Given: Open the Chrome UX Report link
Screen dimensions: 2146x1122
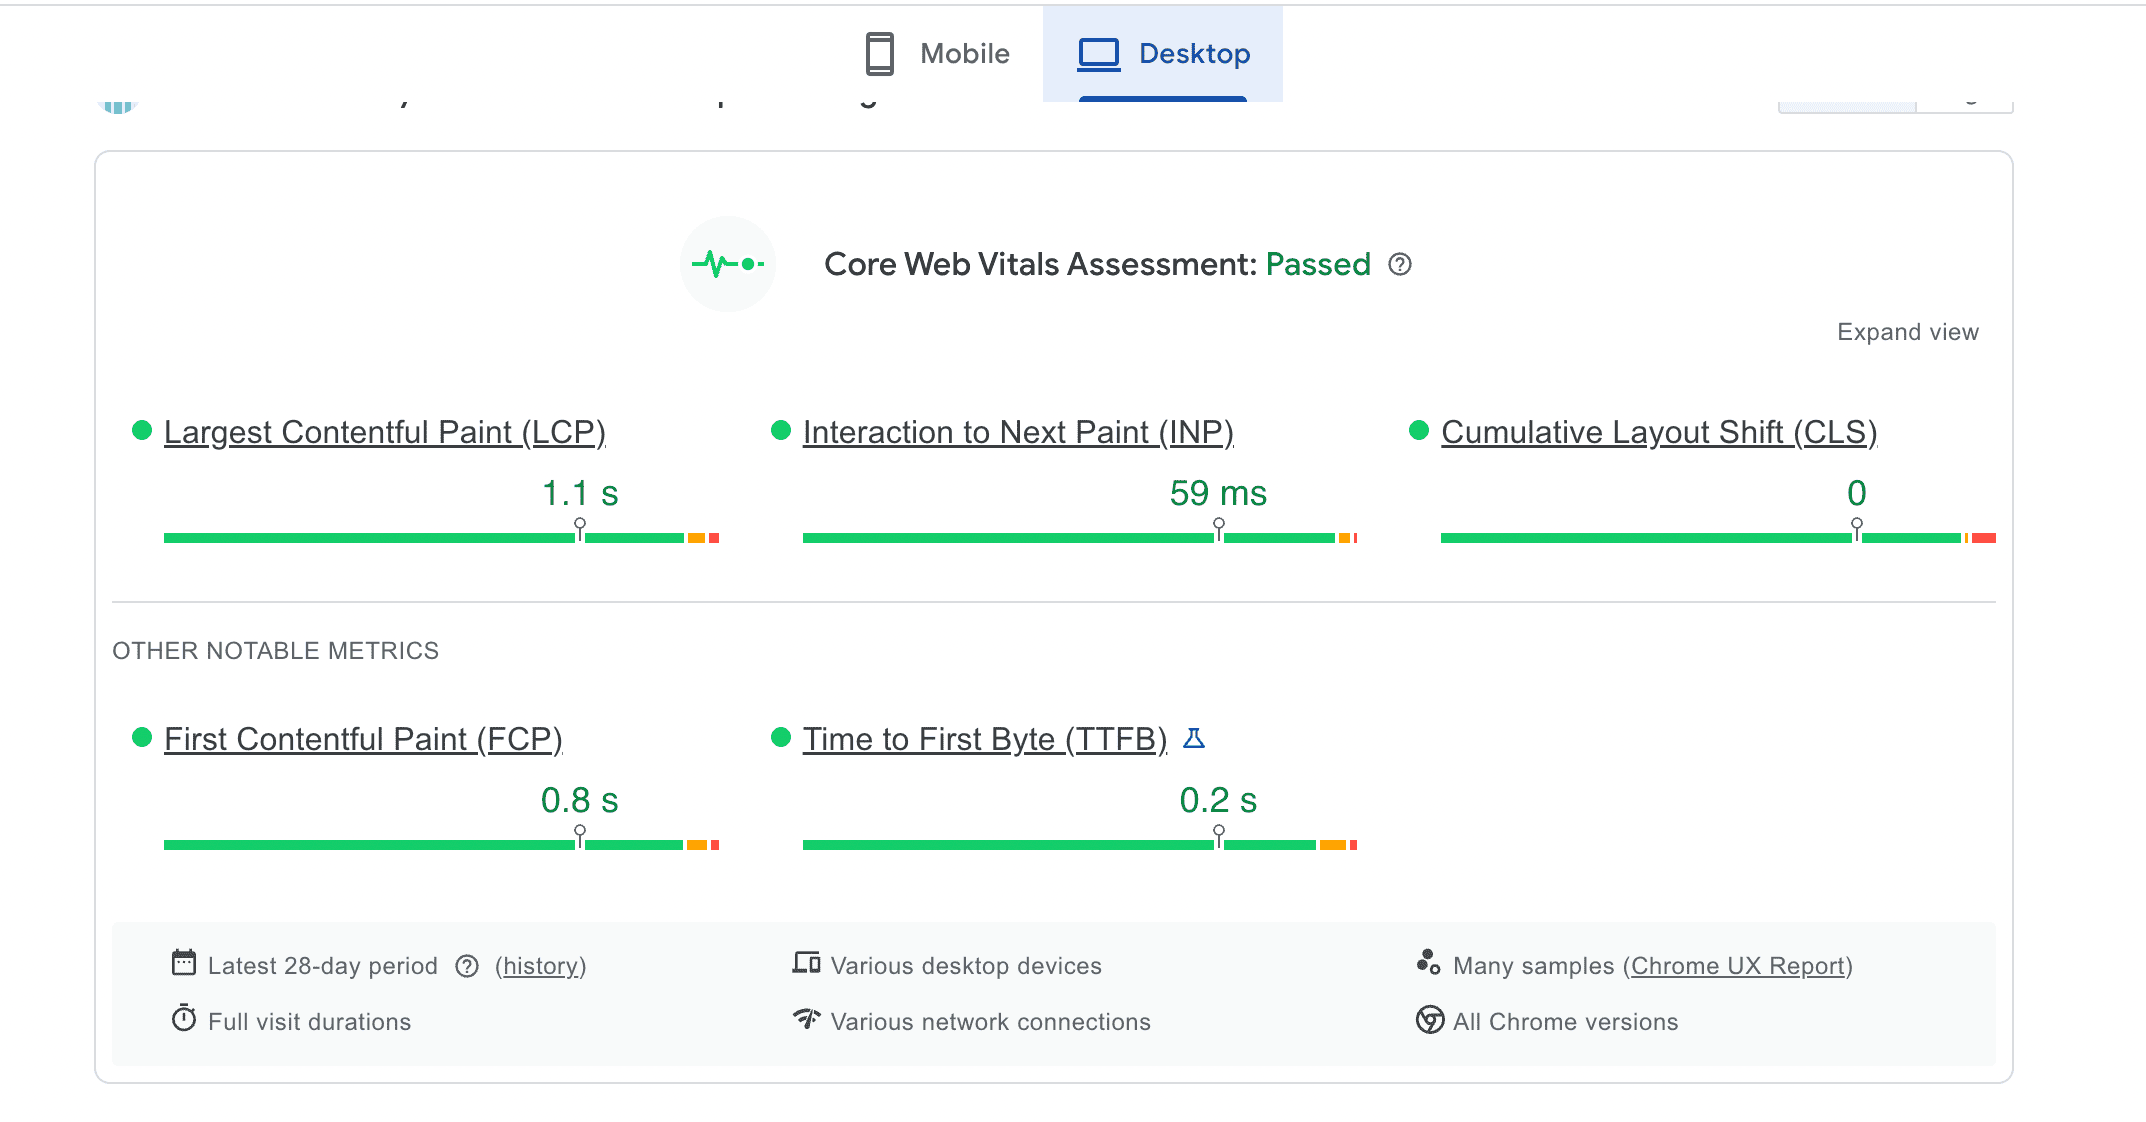Looking at the screenshot, I should click(x=1737, y=966).
